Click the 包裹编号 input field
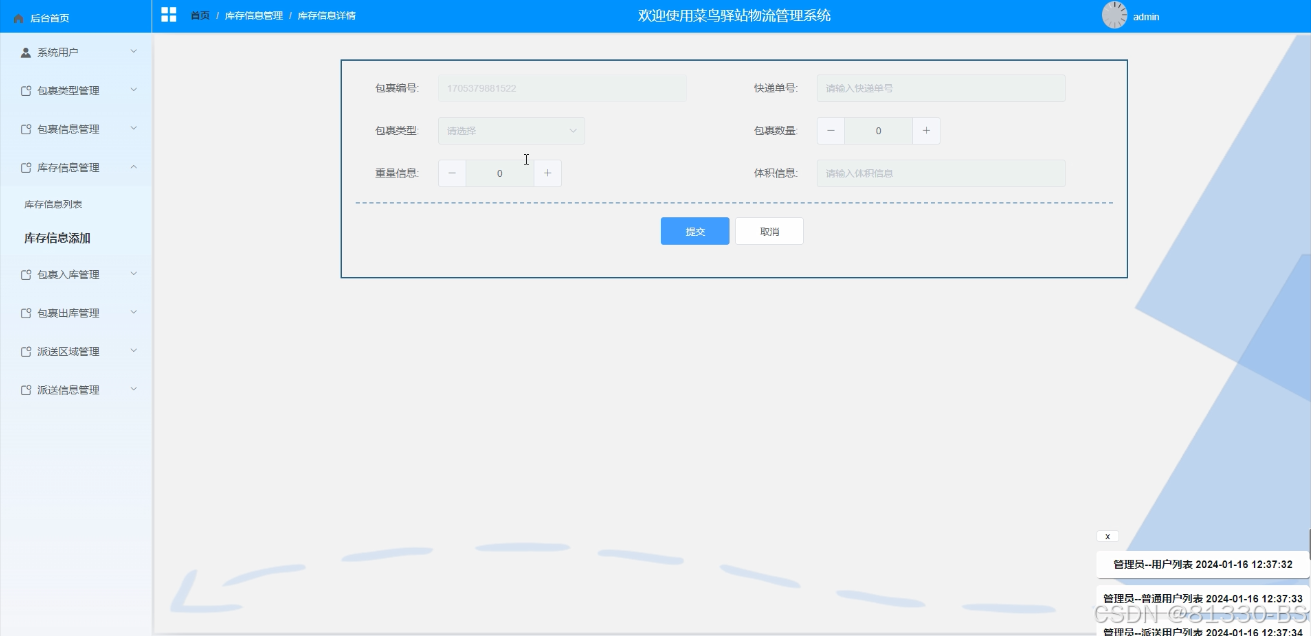 (x=562, y=88)
